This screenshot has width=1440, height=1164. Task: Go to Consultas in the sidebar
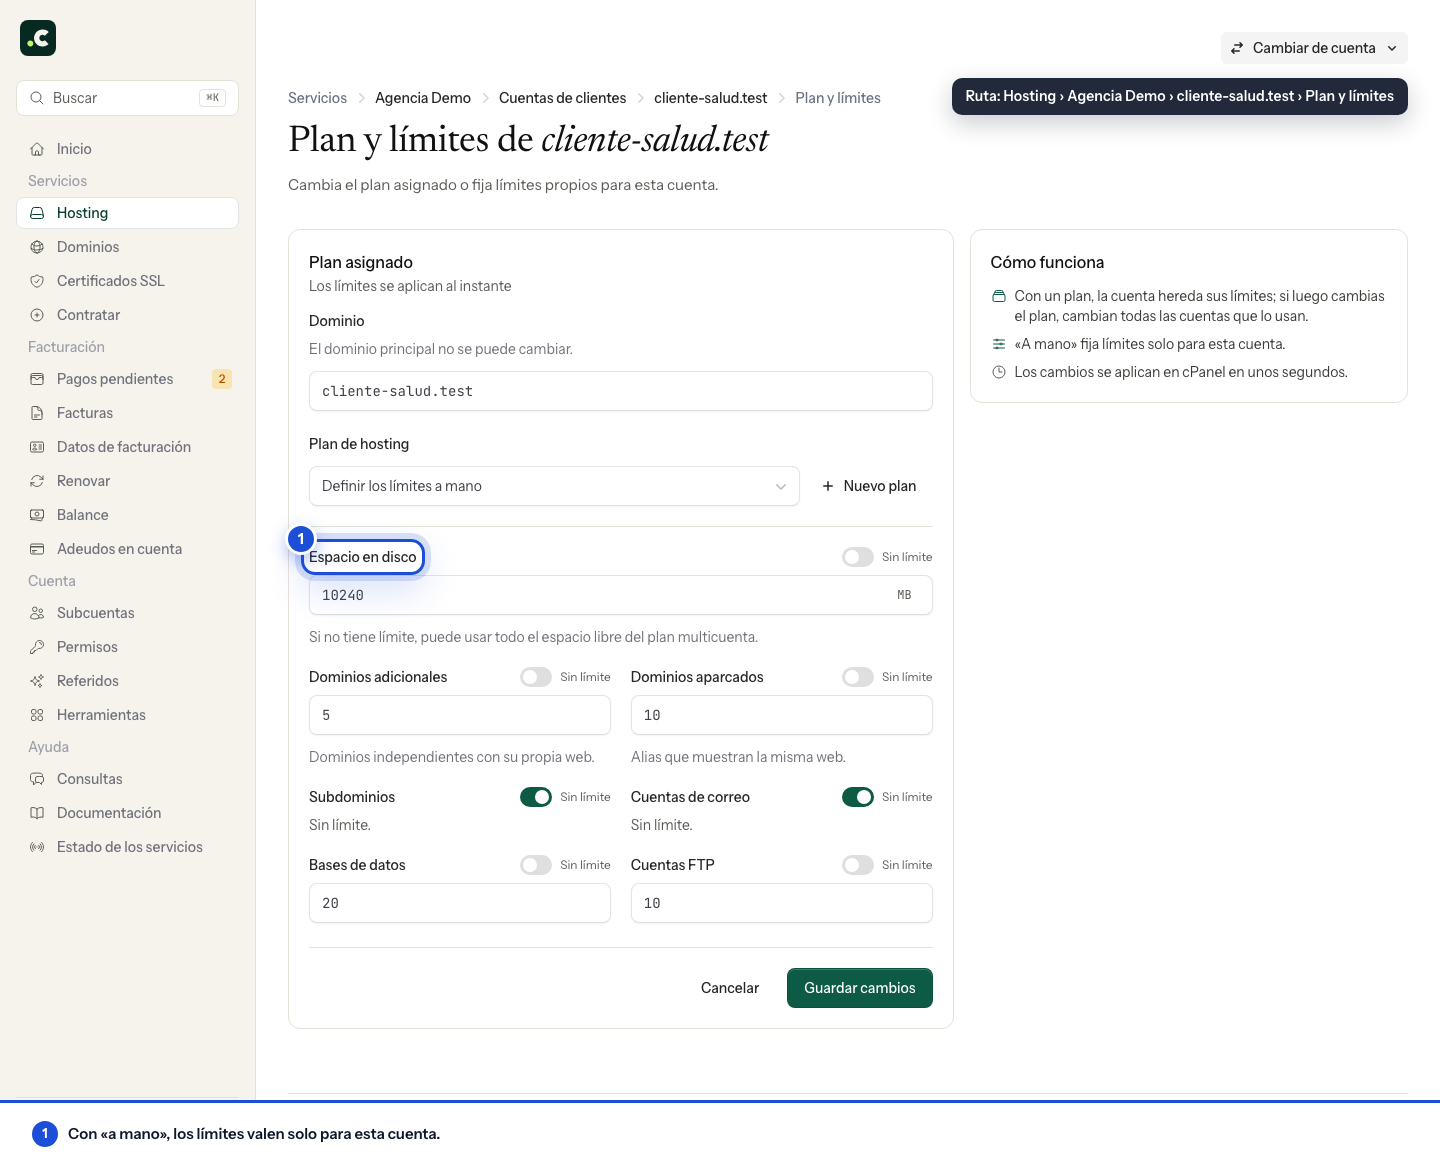pos(128,779)
